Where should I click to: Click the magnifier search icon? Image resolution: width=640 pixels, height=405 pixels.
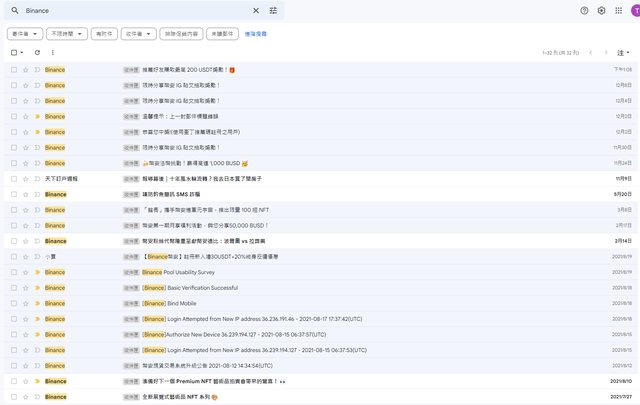15,10
